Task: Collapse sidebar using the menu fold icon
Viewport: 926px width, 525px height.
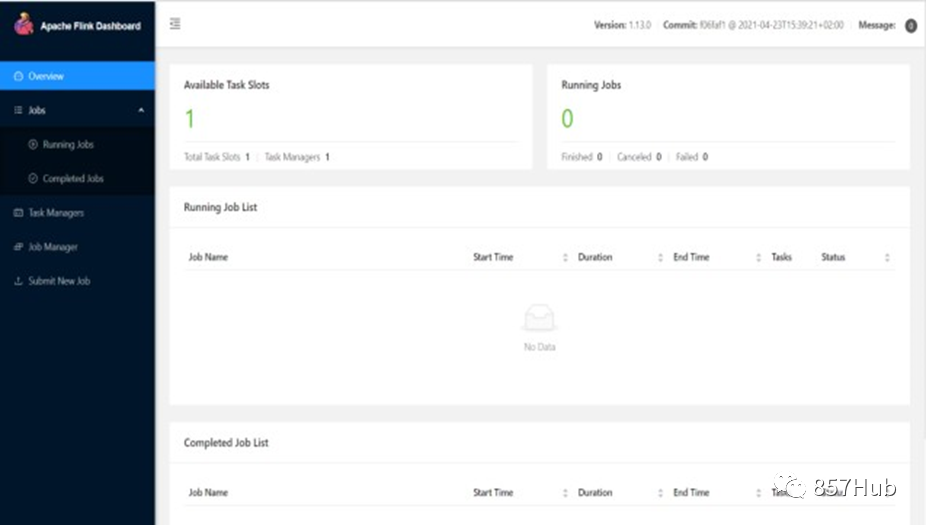Action: [175, 24]
